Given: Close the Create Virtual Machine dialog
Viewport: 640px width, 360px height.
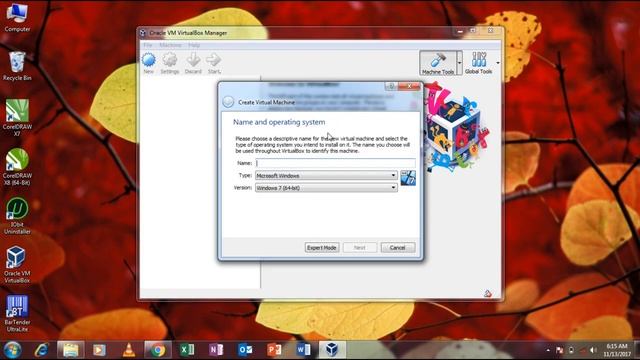Looking at the screenshot, I should 409,86.
